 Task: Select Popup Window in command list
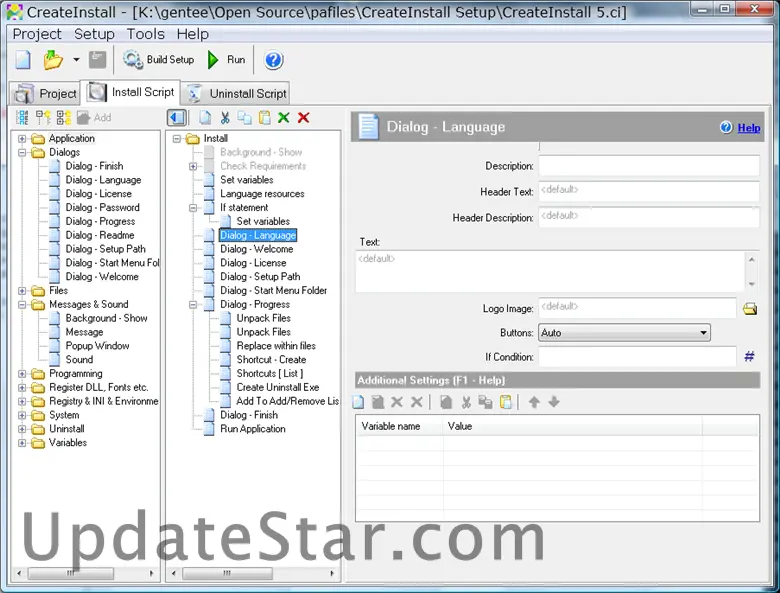(97, 346)
